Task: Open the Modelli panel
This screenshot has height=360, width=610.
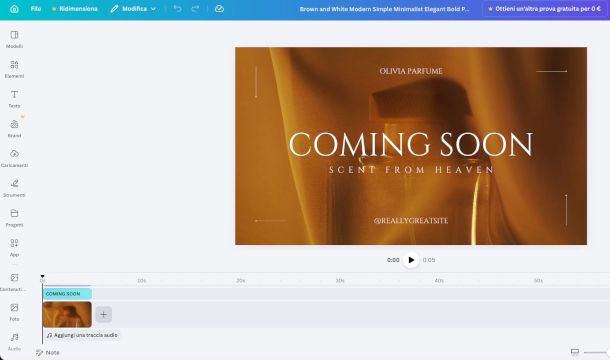Action: (x=14, y=39)
